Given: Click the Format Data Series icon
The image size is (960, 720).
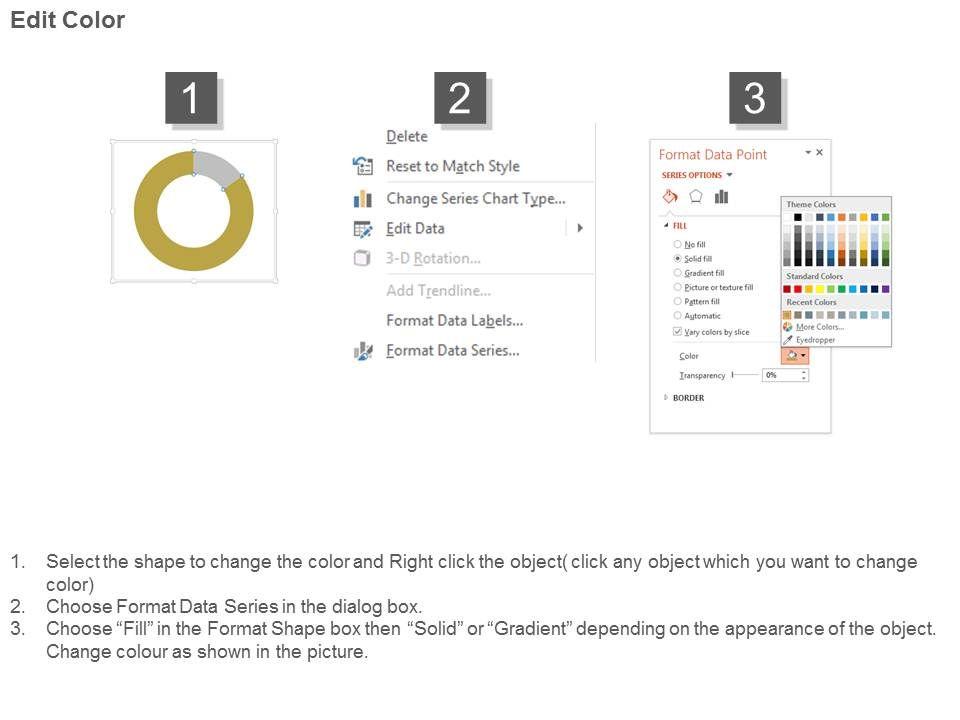Looking at the screenshot, I should point(362,351).
